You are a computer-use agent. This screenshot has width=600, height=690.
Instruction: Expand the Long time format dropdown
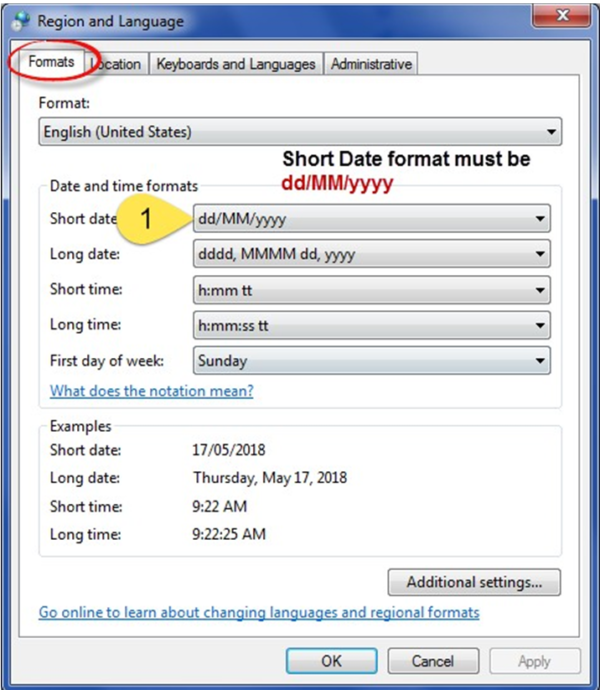pos(371,325)
